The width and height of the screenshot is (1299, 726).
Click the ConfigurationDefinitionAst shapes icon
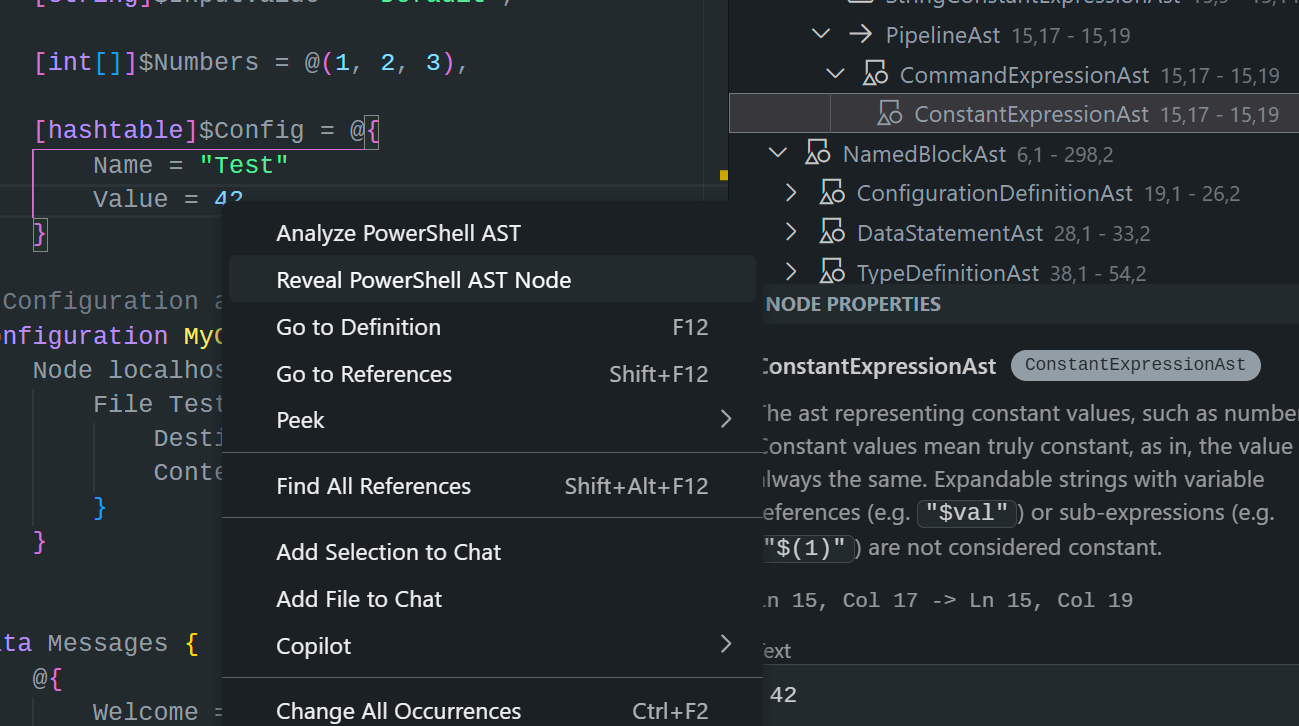832,193
